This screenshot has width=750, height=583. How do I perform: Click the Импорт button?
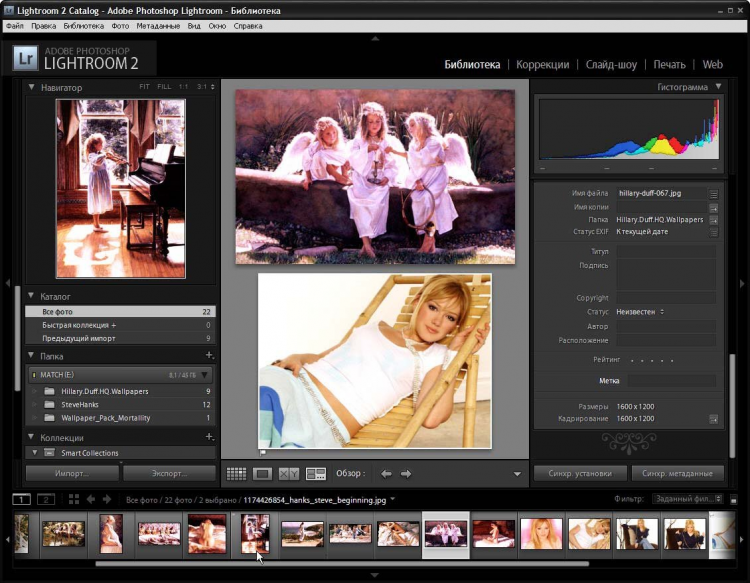(71, 473)
